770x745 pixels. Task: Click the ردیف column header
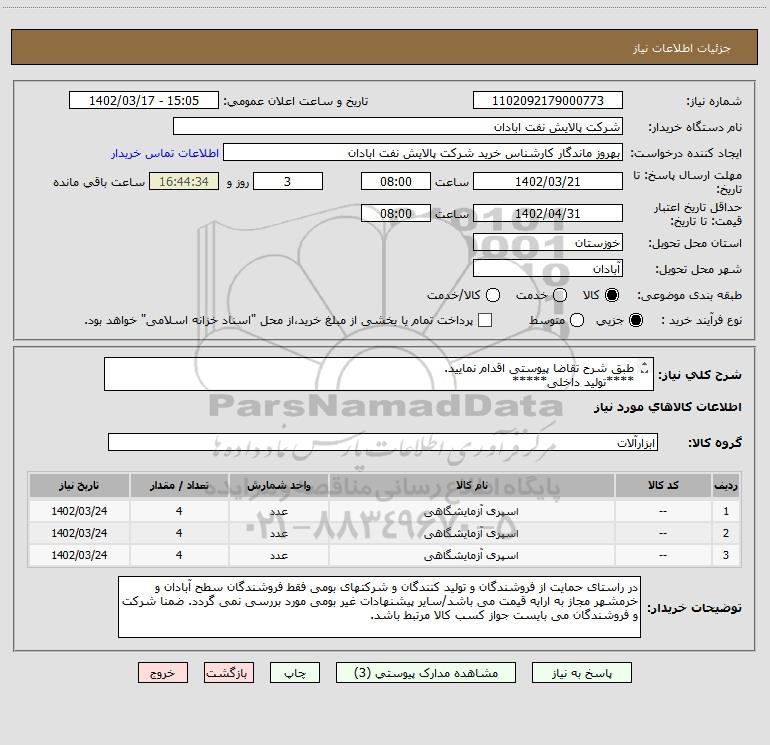[726, 486]
